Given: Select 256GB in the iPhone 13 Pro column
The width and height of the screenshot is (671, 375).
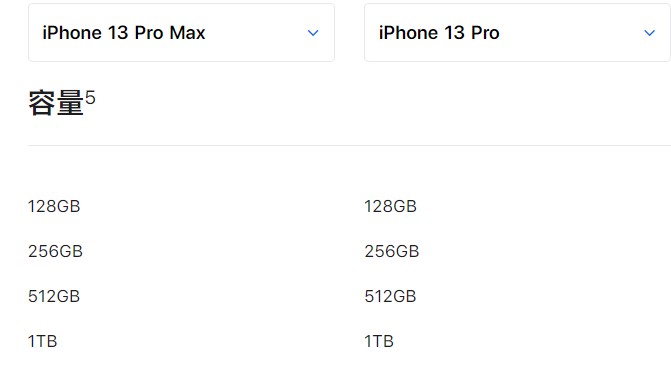Looking at the screenshot, I should pyautogui.click(x=392, y=251).
